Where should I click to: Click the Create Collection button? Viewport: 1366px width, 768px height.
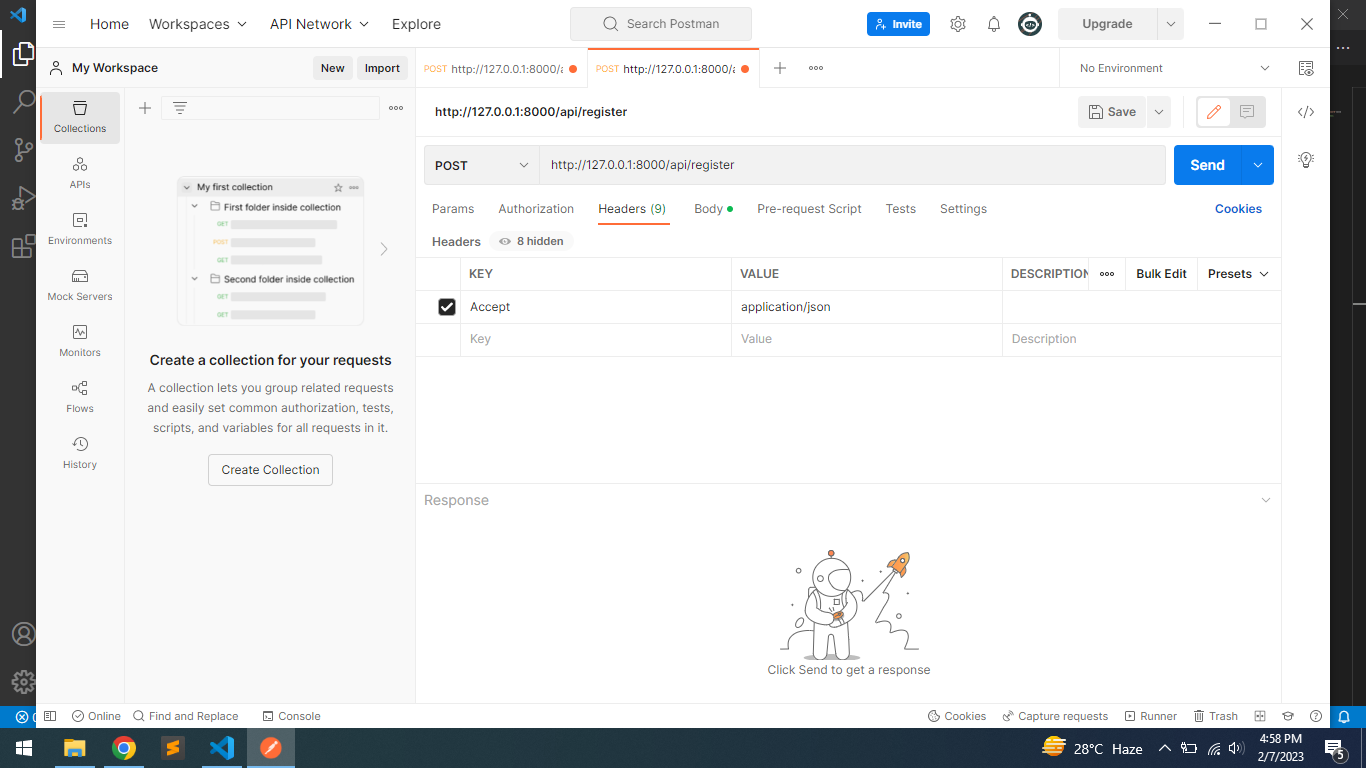coord(270,470)
